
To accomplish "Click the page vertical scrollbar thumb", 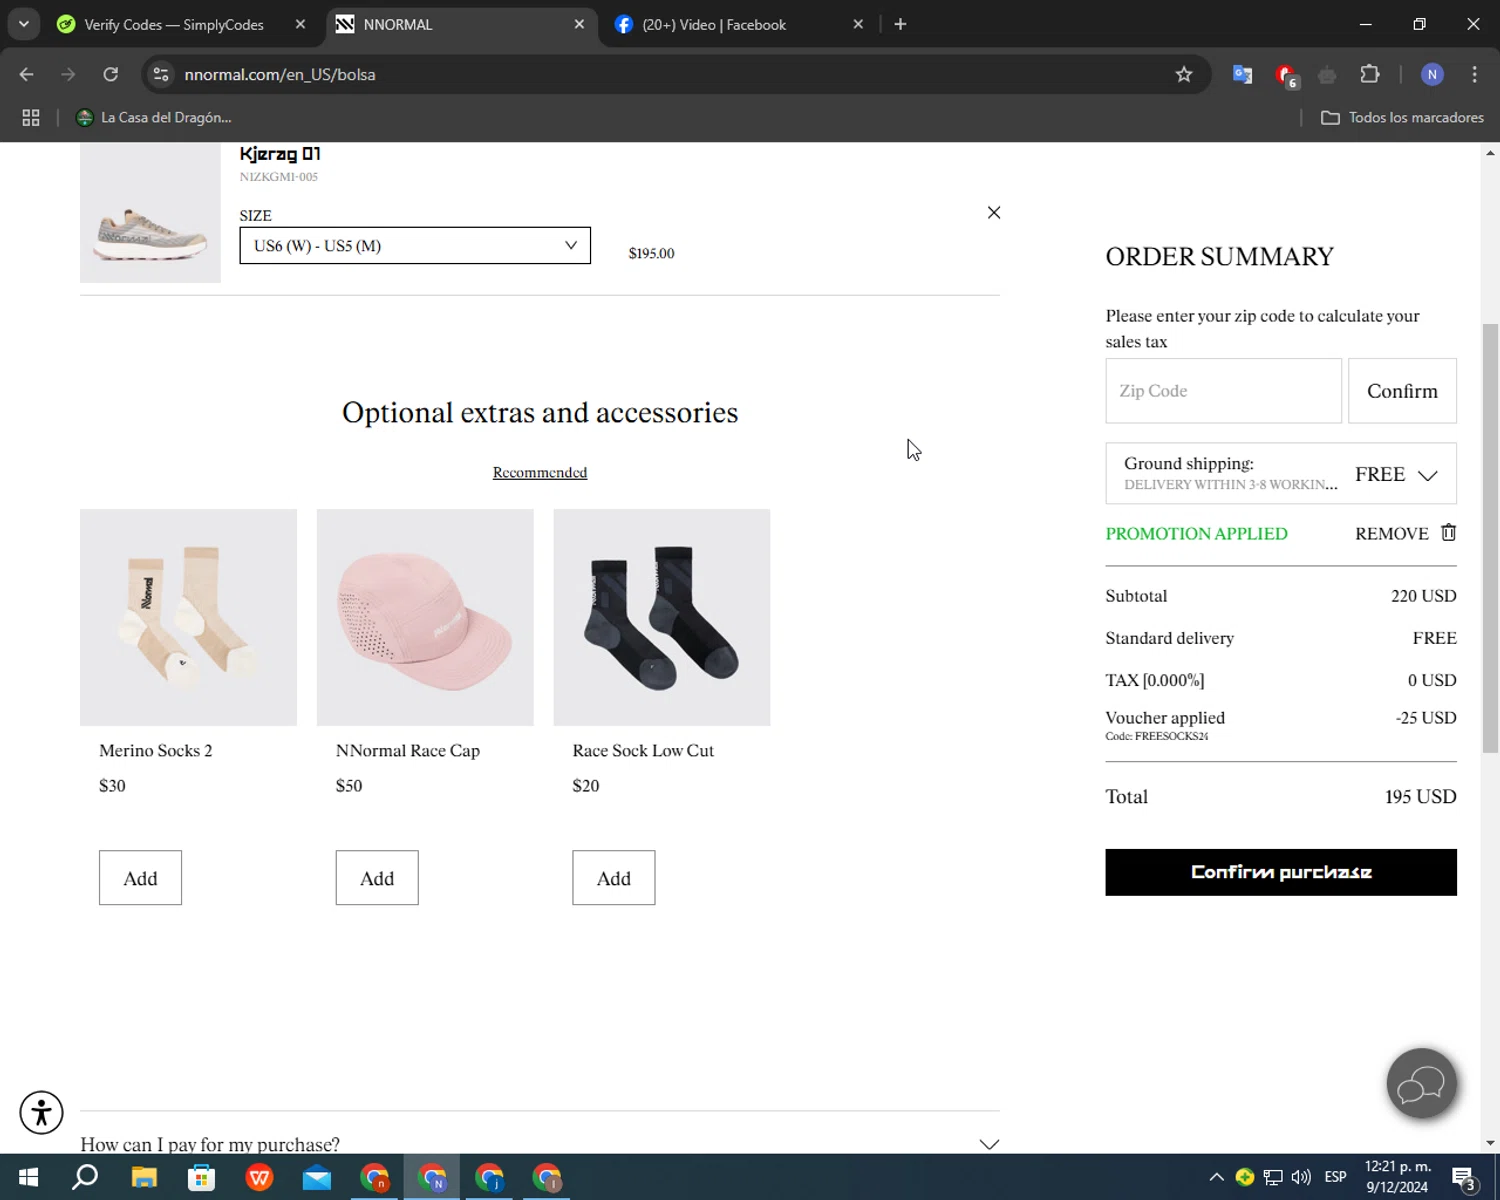I will point(1490,538).
